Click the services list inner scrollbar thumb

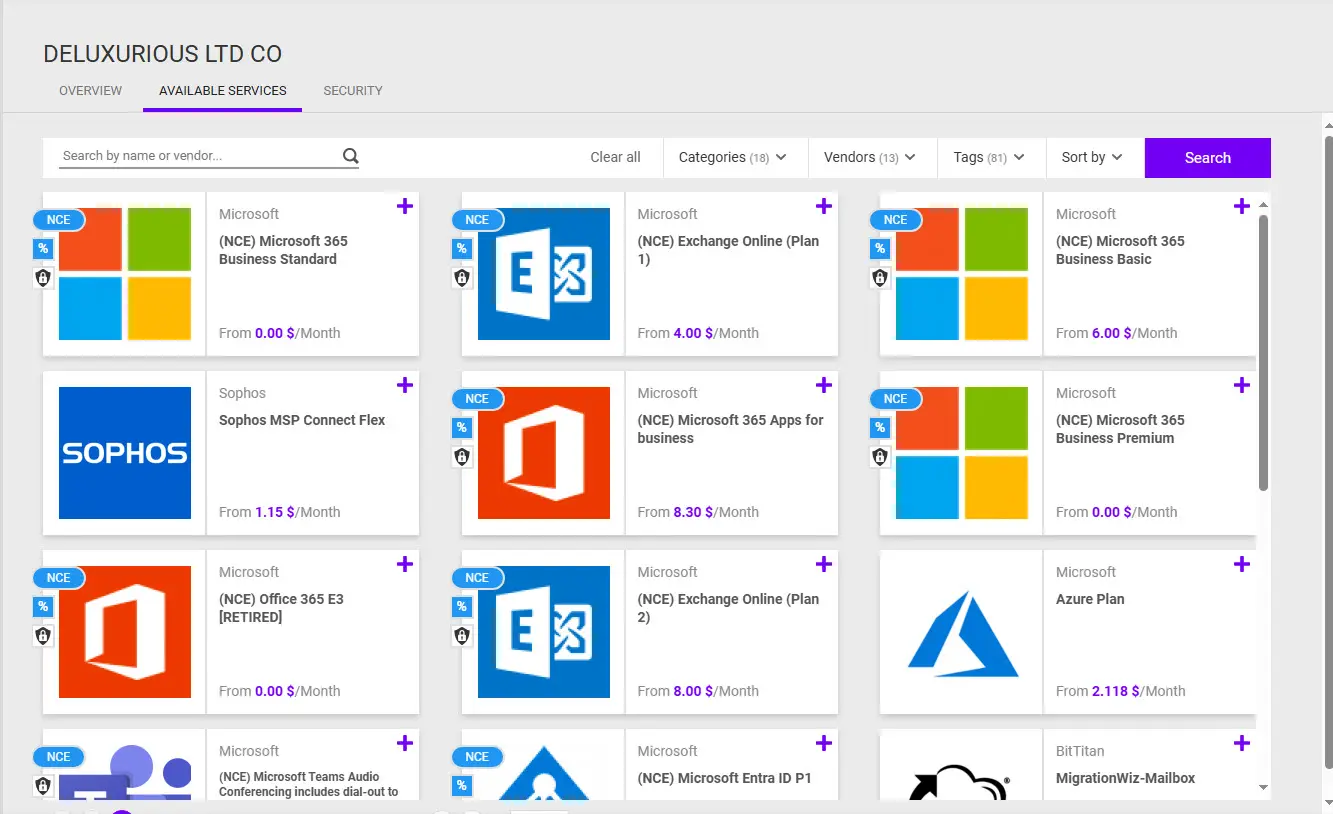[x=1263, y=352]
